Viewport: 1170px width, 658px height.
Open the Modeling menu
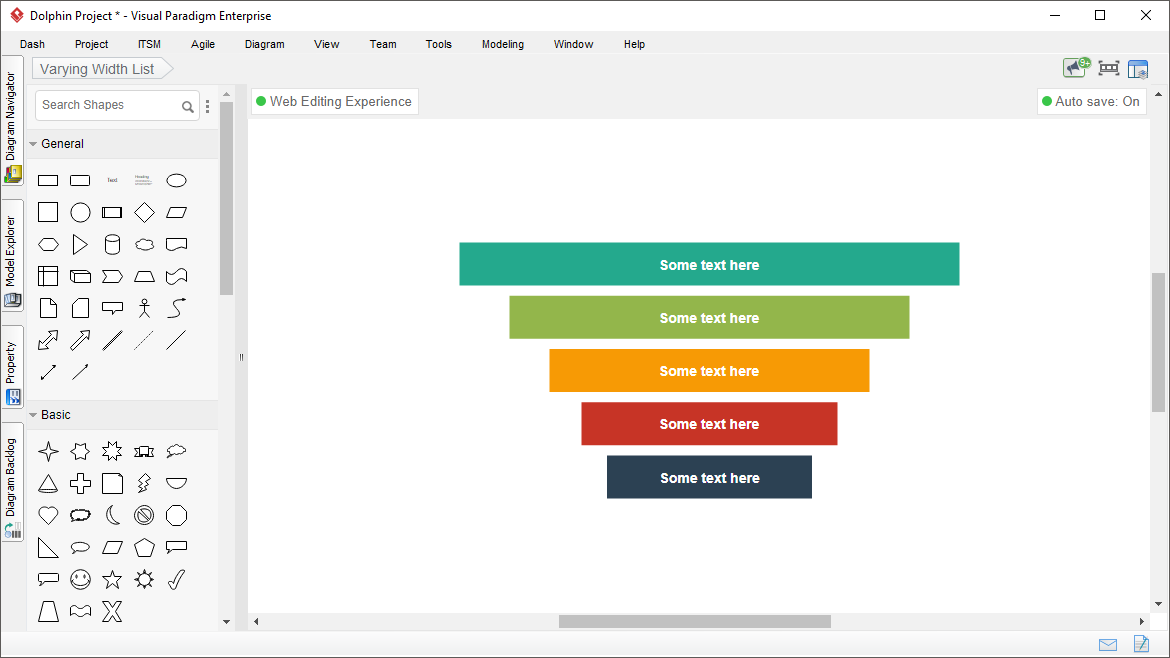point(503,44)
